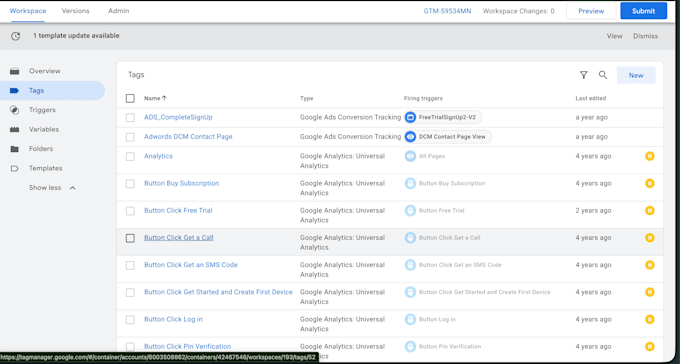Click the Preview button
This screenshot has height=364, width=680.
click(x=591, y=11)
